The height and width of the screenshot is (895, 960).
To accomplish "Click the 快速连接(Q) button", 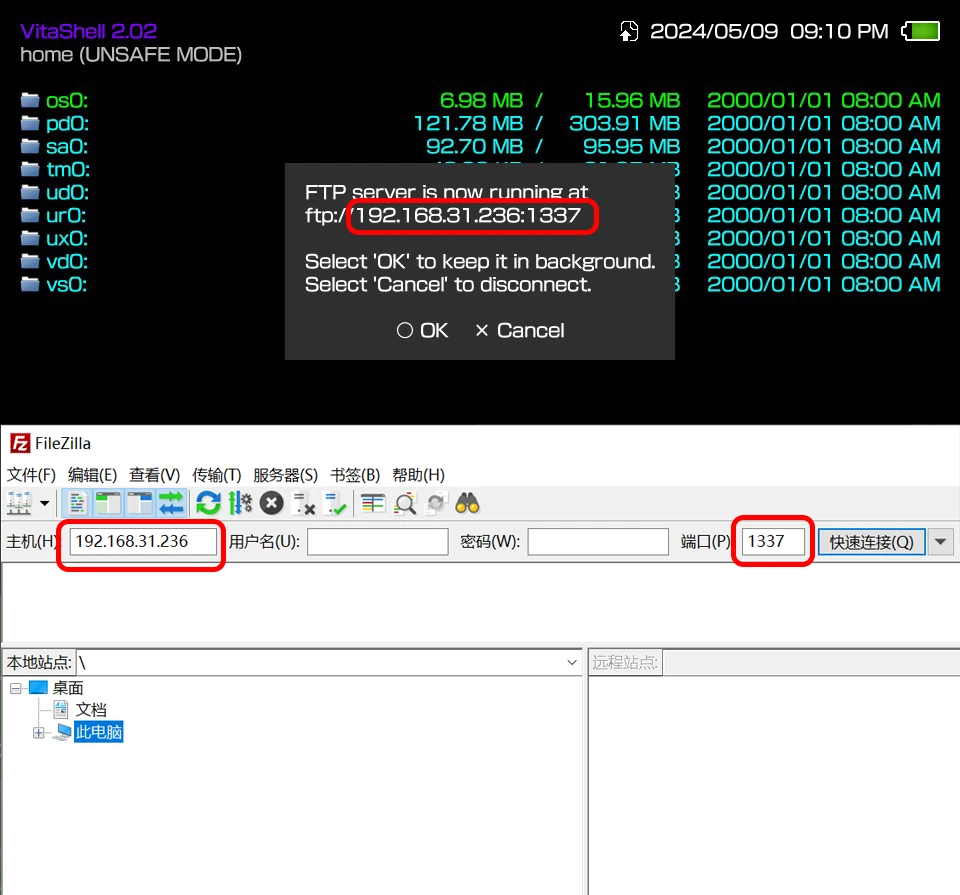I will 871,542.
